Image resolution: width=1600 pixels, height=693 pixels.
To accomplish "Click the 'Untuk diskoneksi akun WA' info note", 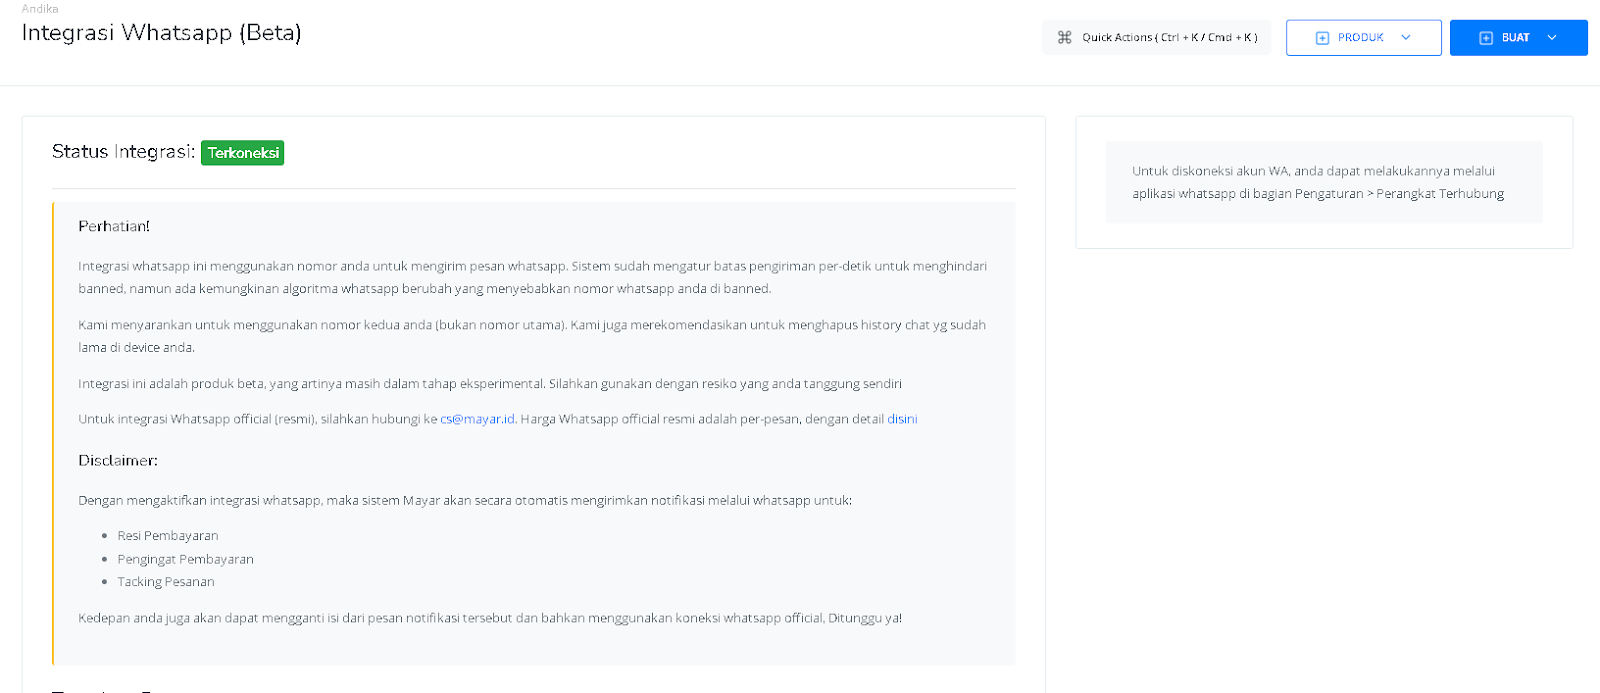I will (1324, 182).
